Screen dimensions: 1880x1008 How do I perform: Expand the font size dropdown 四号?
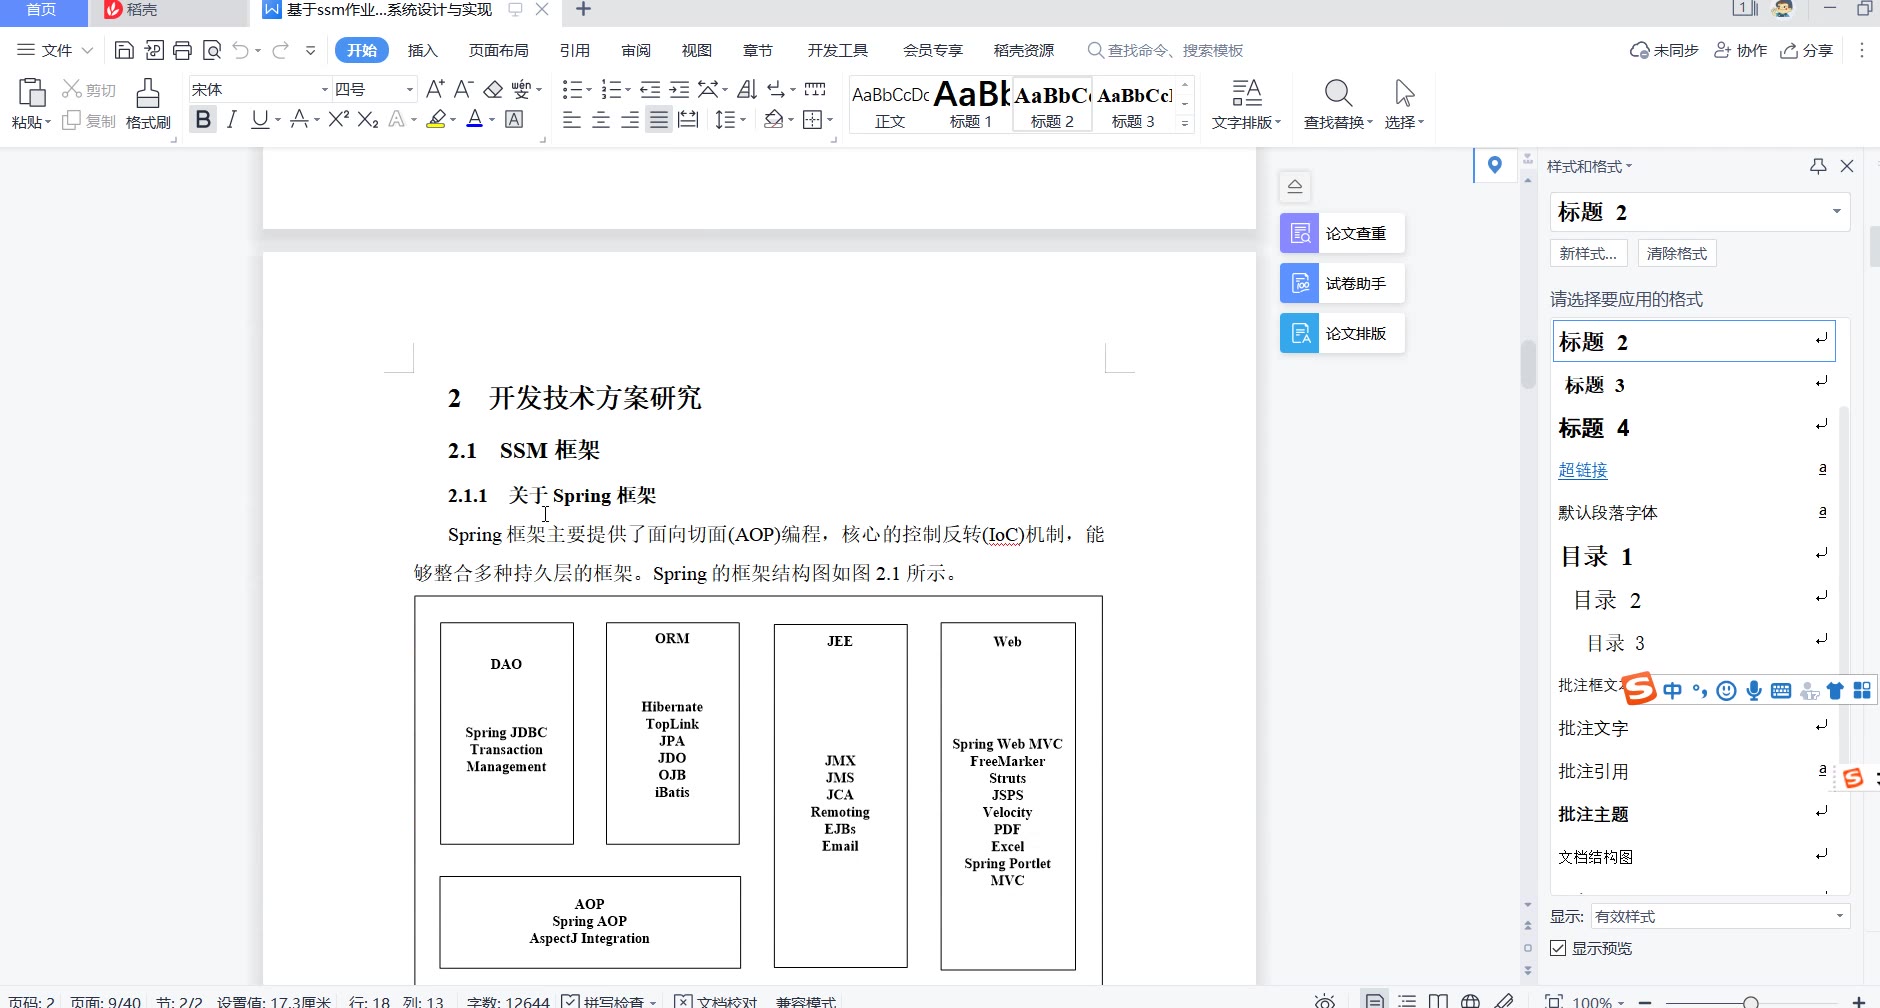409,90
